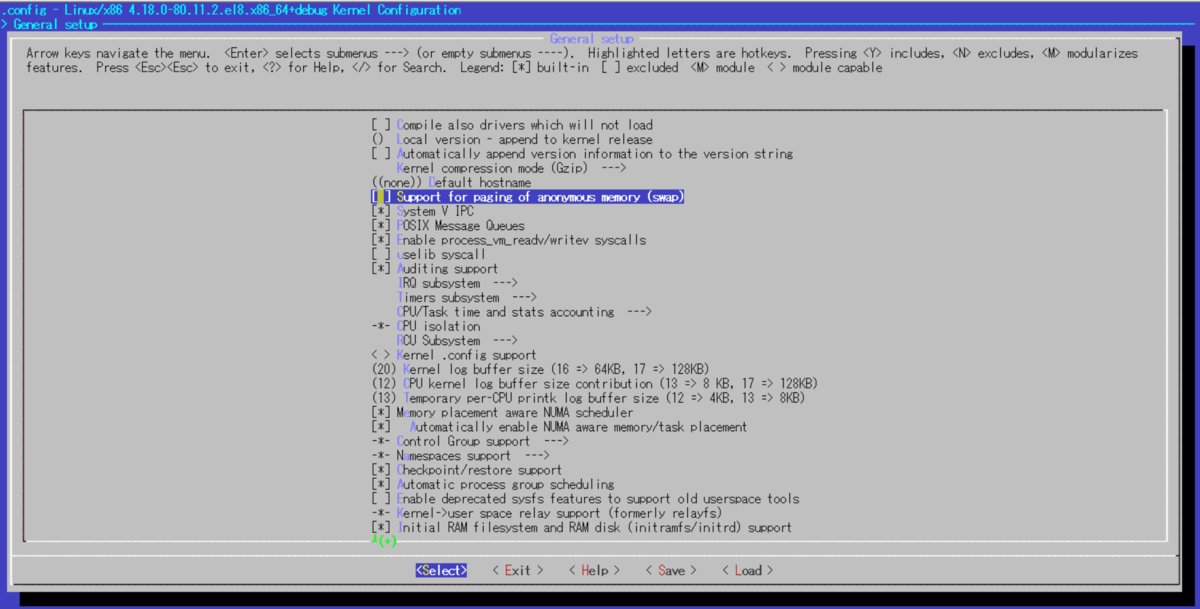Click the Exit button
The height and width of the screenshot is (609, 1200).
pos(517,571)
